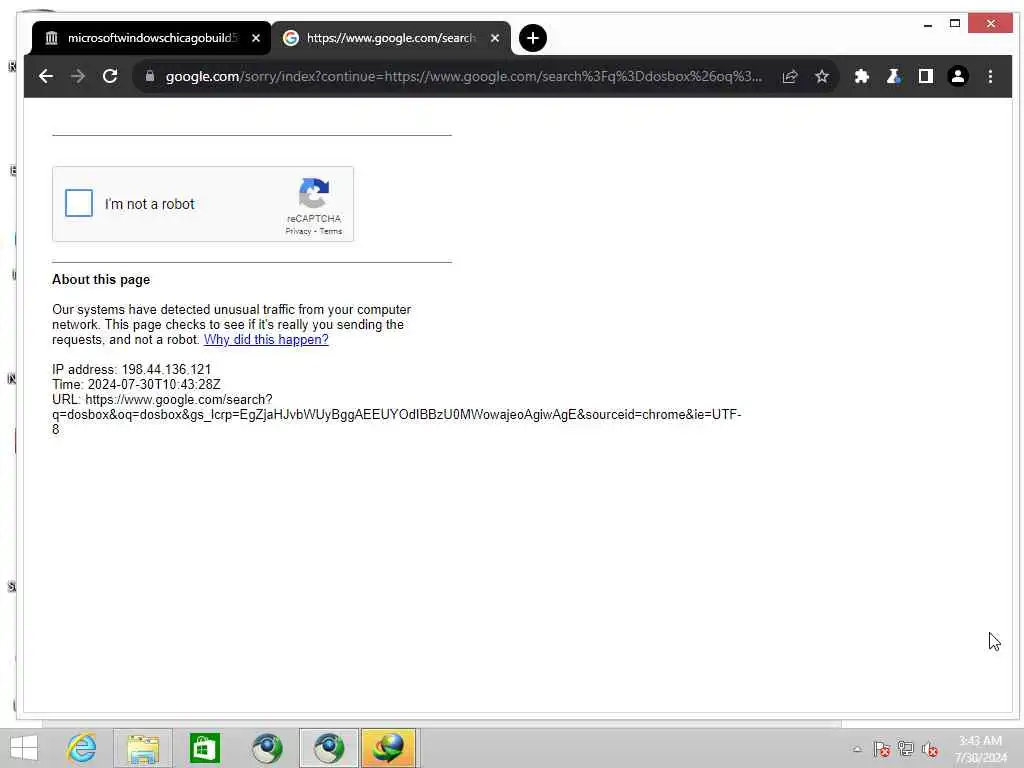Open the Extensions puzzle icon
Image resolution: width=1024 pixels, height=768 pixels.
pyautogui.click(x=861, y=76)
